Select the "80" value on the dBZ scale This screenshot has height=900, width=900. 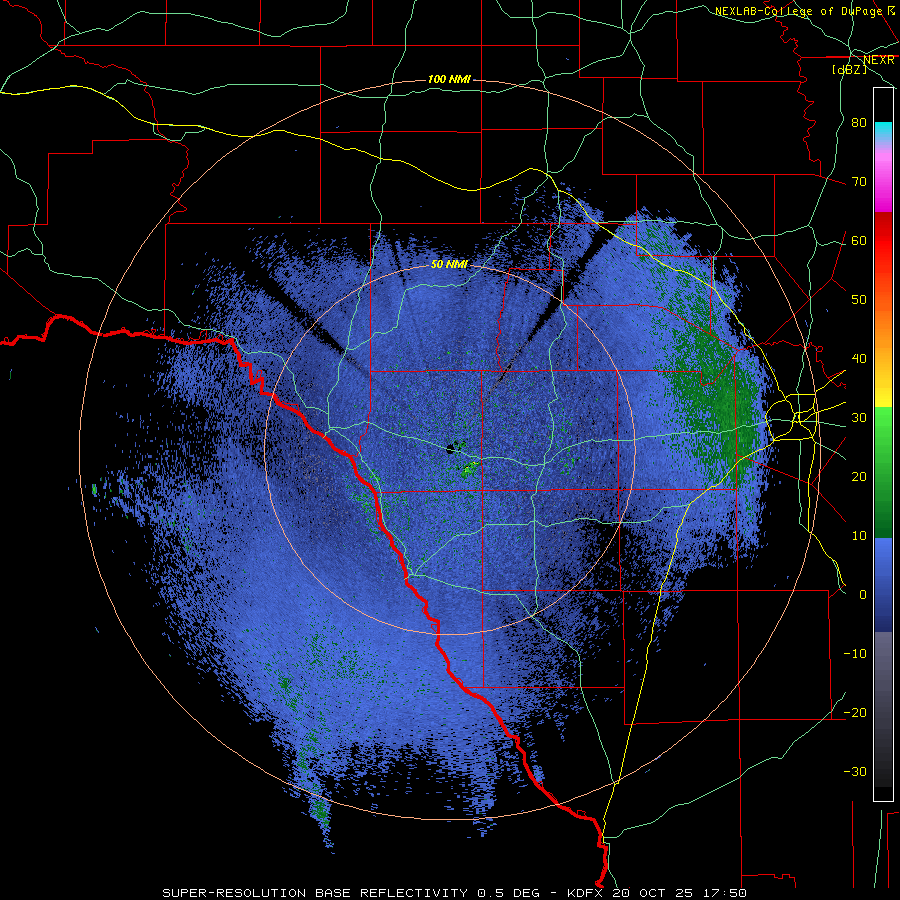pyautogui.click(x=859, y=123)
